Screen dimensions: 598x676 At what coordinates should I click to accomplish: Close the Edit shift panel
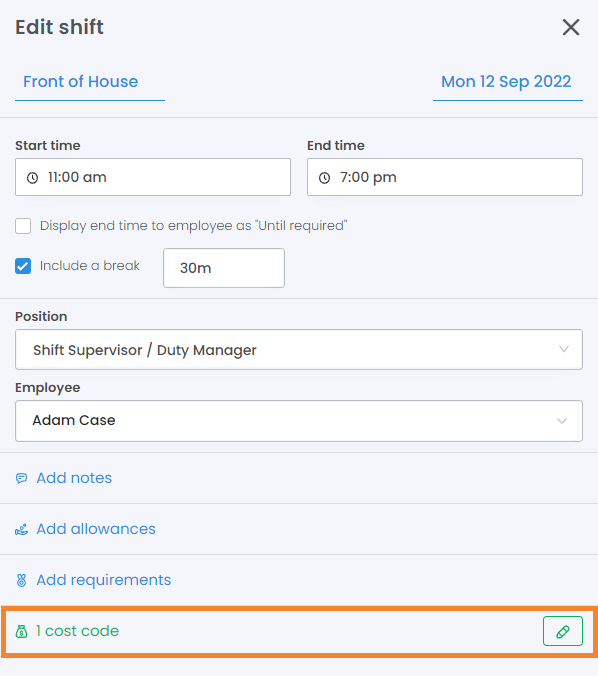(x=571, y=27)
